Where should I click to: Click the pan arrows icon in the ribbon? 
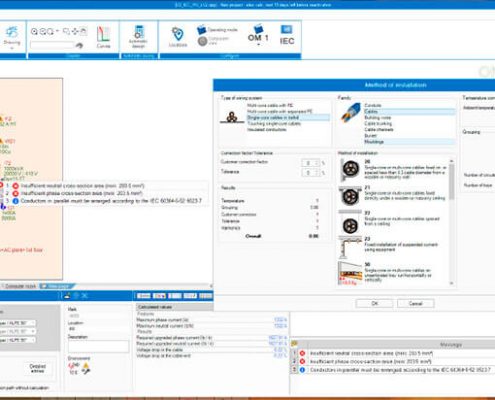[75, 31]
